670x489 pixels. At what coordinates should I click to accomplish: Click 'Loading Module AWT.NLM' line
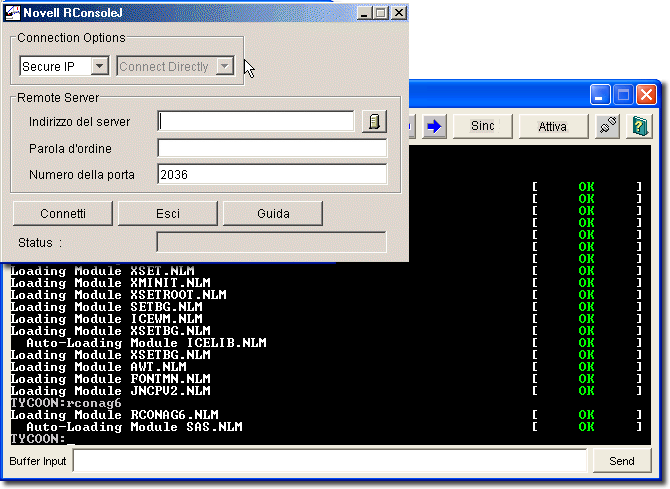99,367
